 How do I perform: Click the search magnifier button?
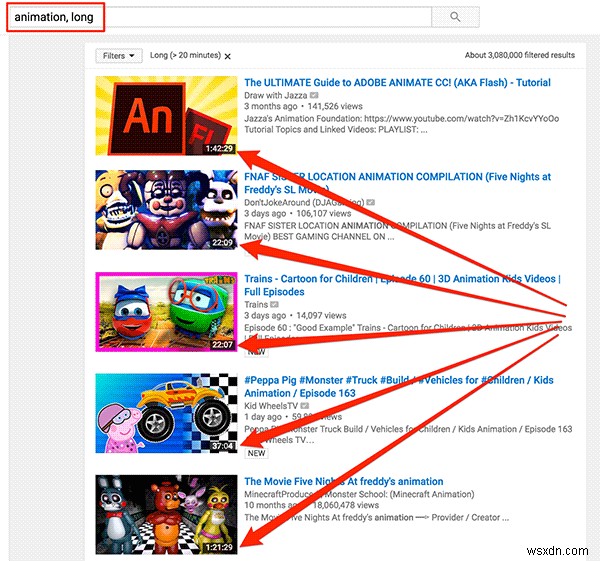tap(455, 17)
